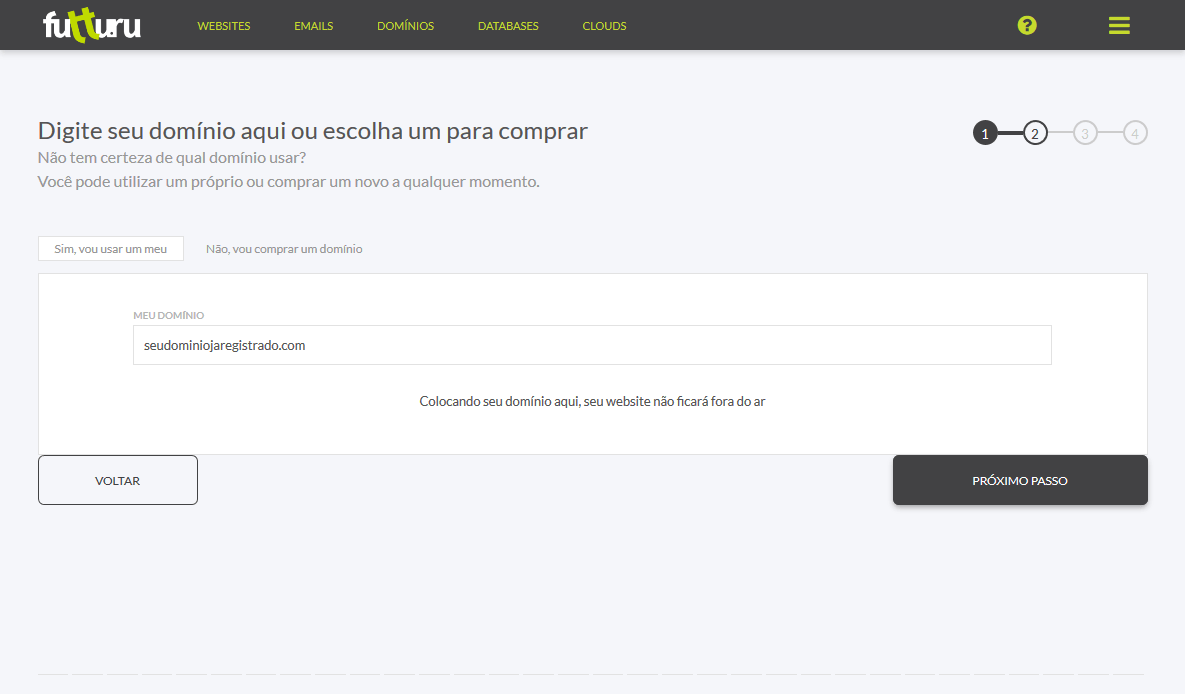Click the Próximo Passo button
This screenshot has height=694, width=1185.
pos(1020,480)
